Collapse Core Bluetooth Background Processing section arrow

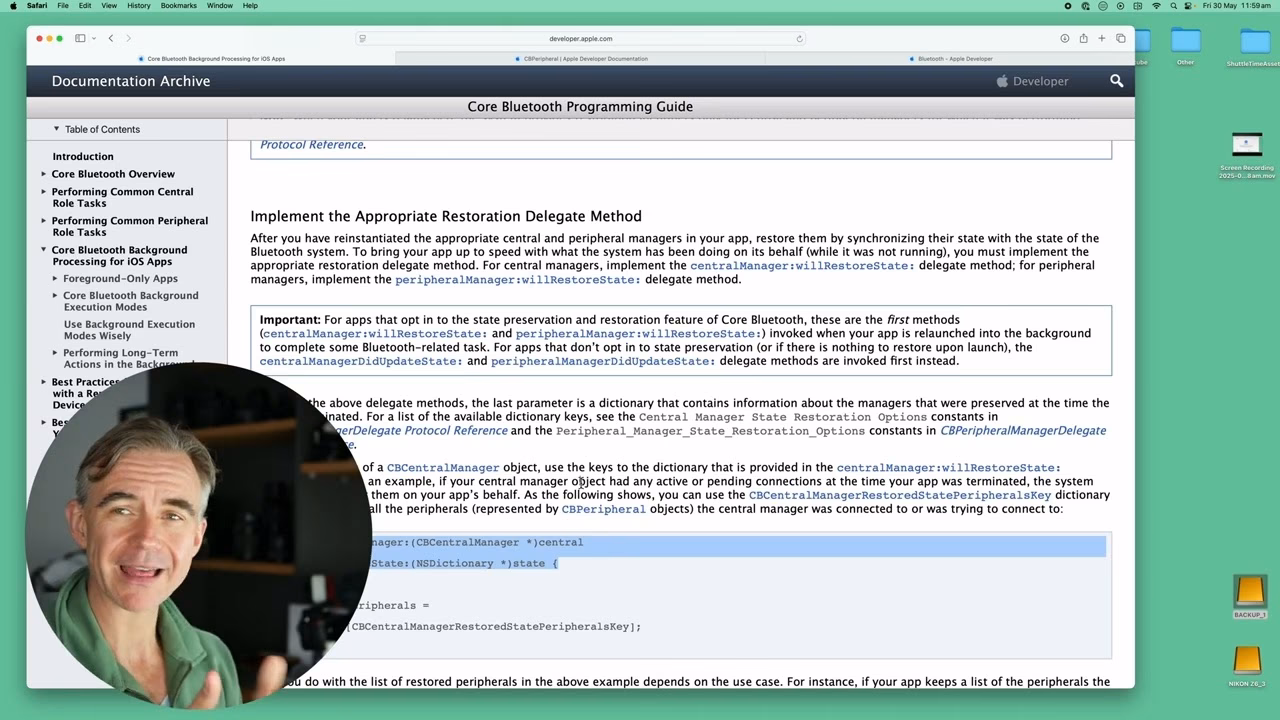coord(43,250)
